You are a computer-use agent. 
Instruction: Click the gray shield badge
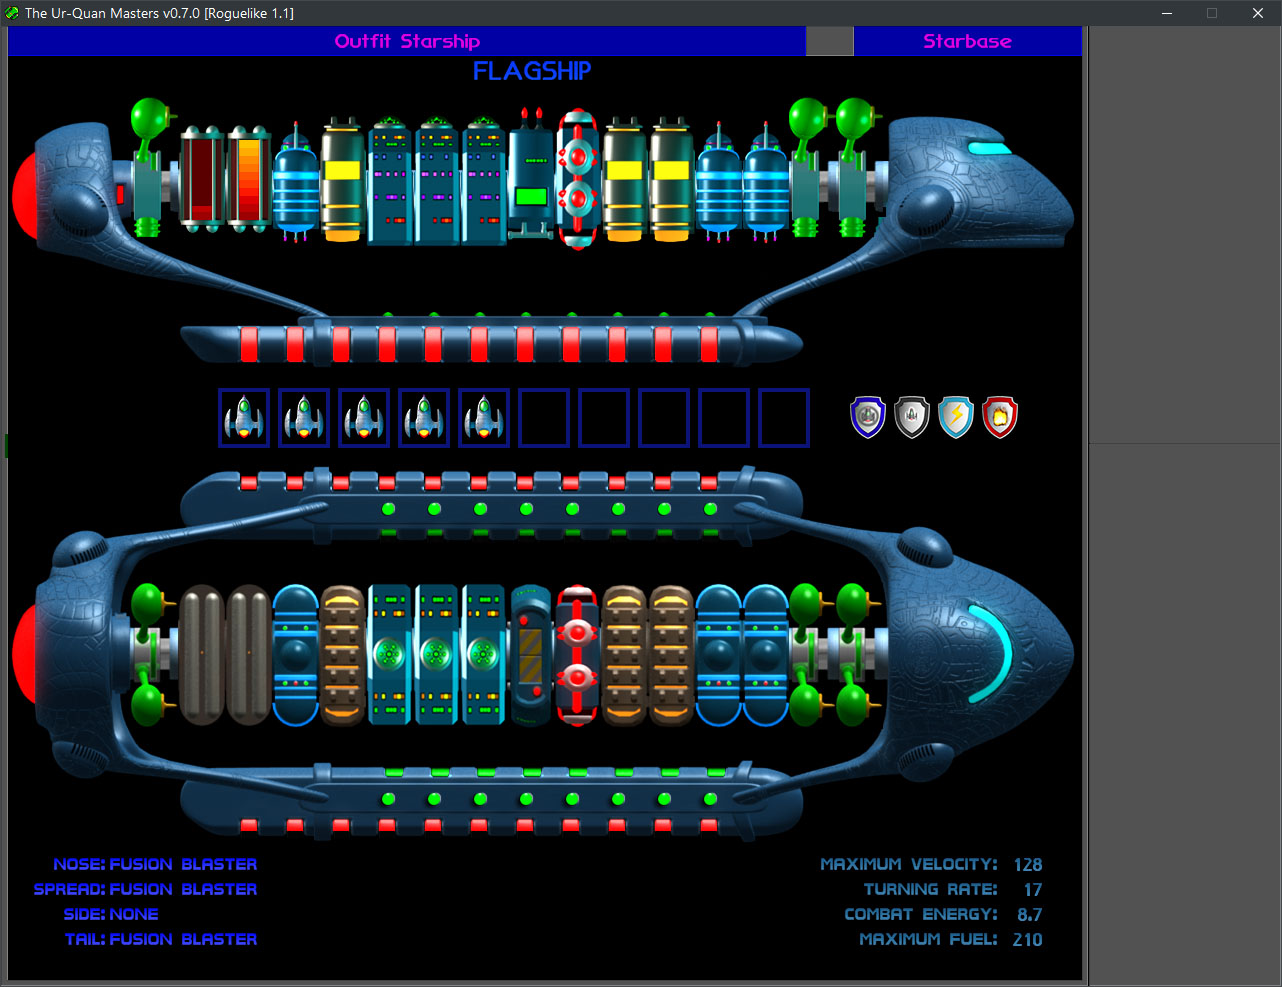pos(912,417)
